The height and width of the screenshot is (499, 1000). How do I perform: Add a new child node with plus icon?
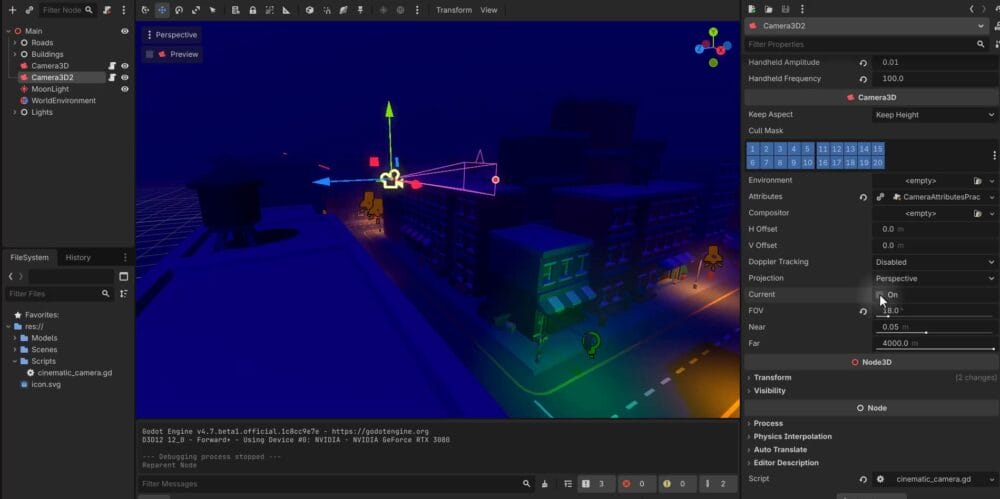coord(11,10)
